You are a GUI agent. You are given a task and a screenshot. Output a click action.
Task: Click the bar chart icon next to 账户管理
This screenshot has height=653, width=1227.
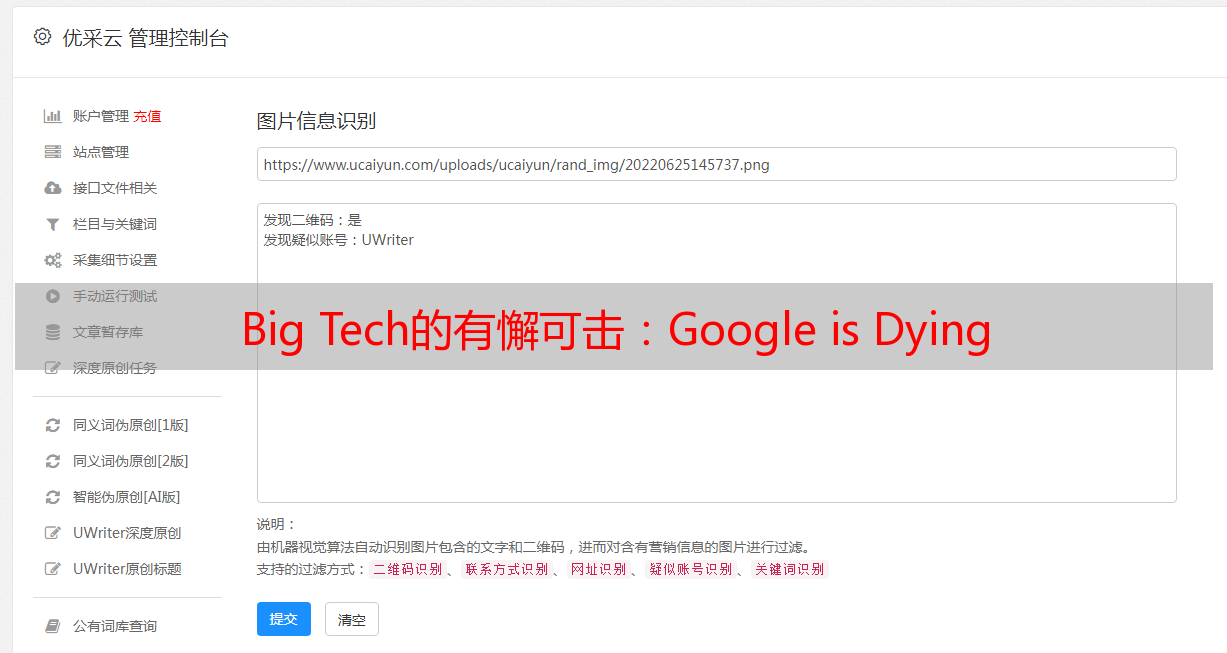click(x=53, y=116)
